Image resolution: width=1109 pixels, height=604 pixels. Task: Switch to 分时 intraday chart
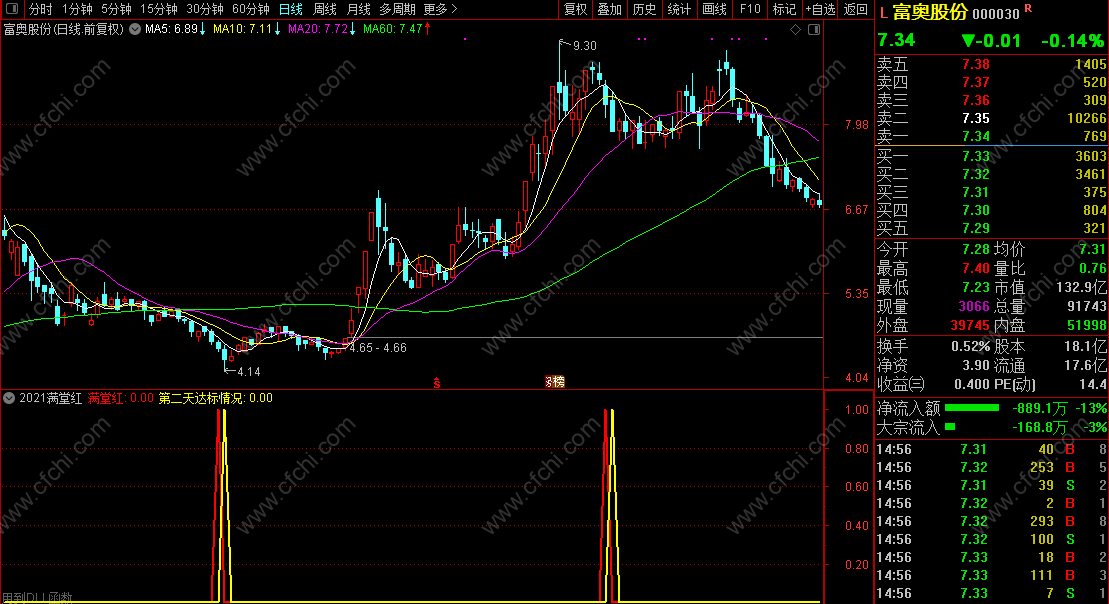tap(40, 9)
